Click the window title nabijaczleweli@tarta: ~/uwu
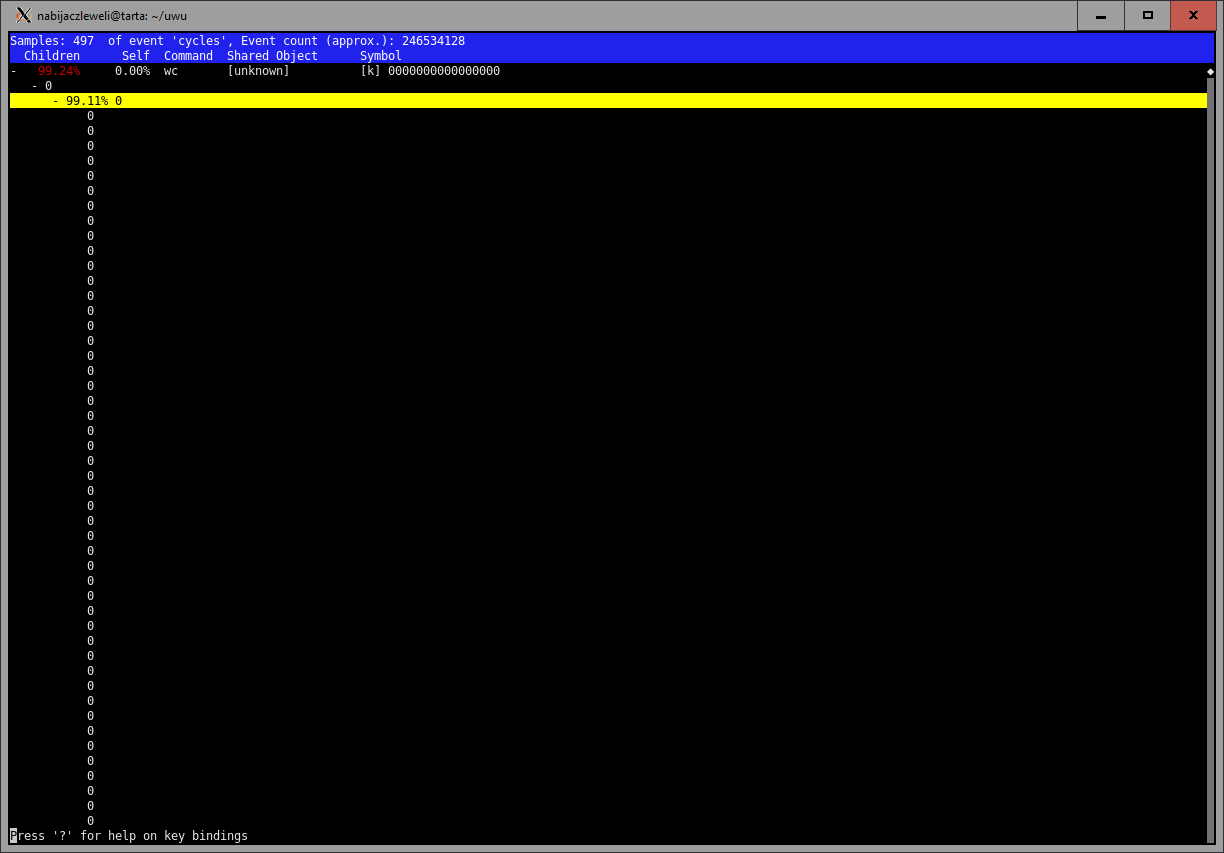 tap(112, 15)
